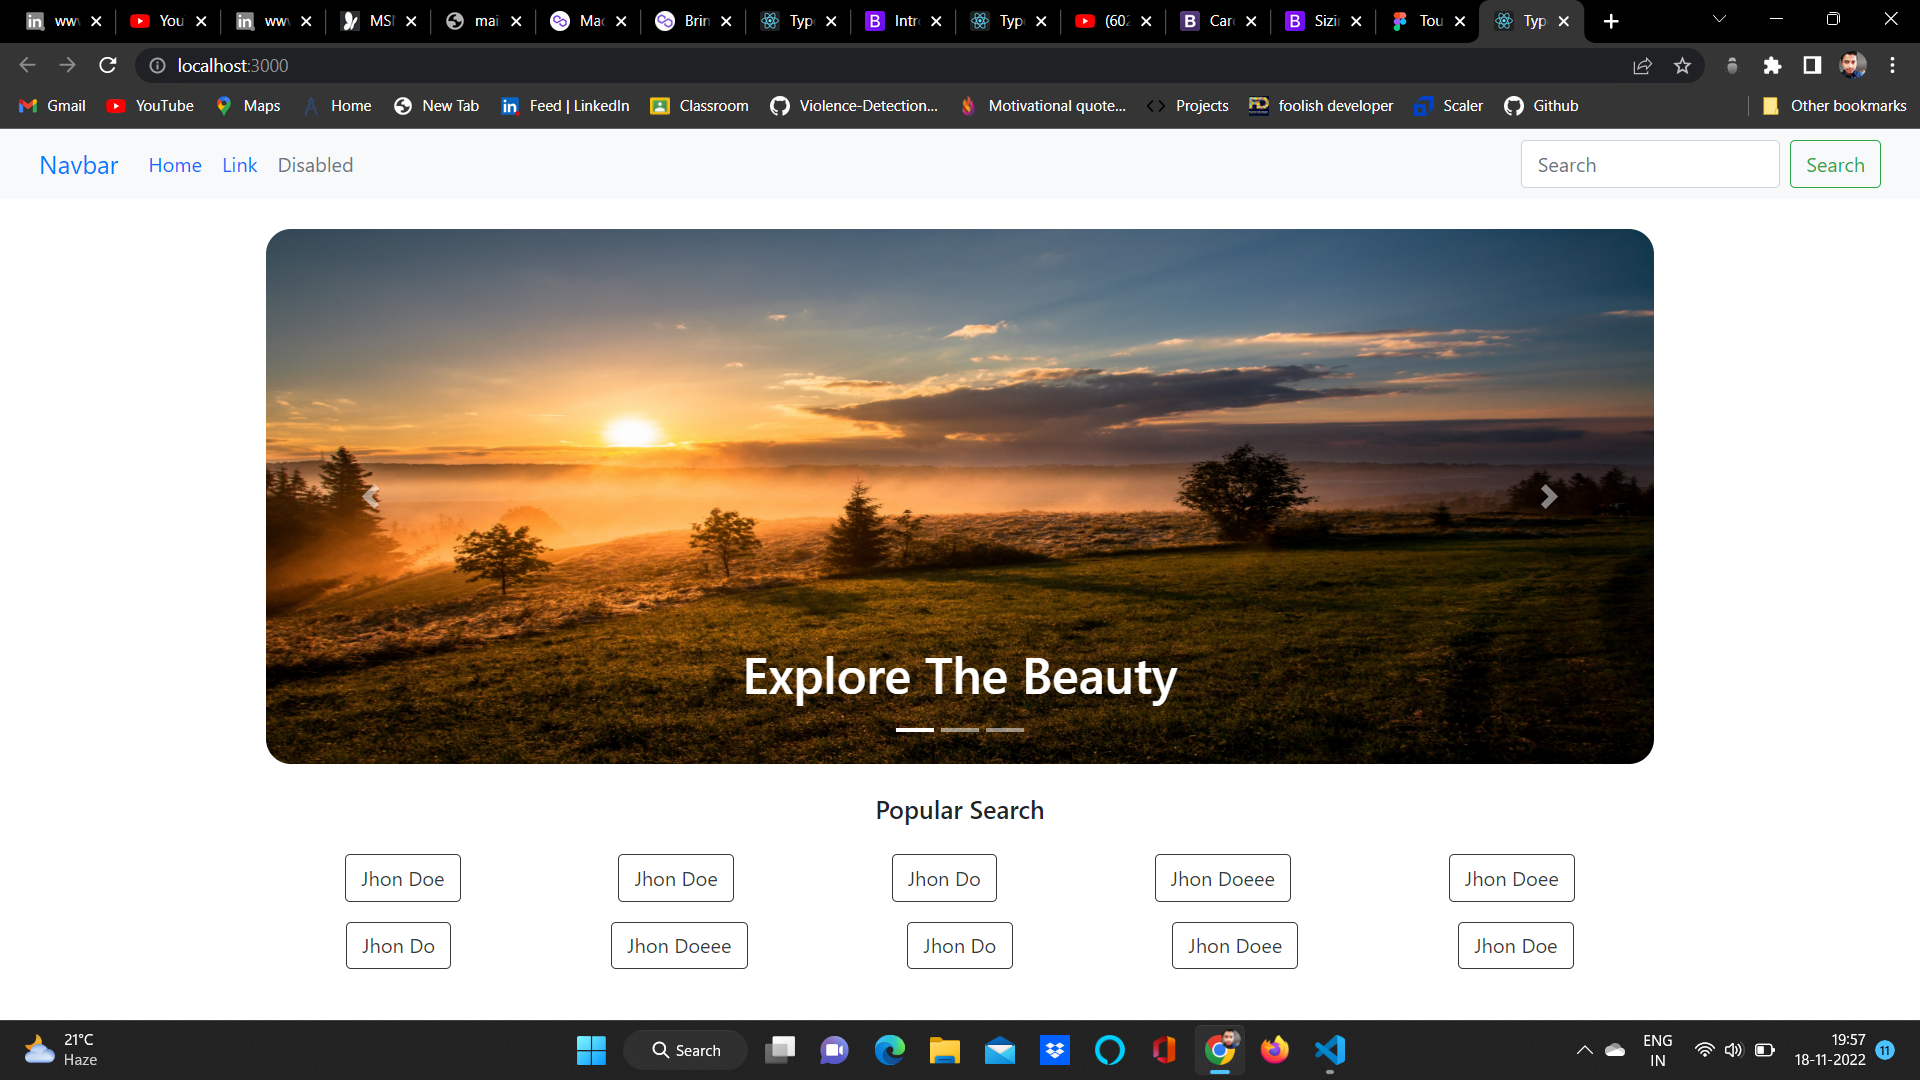
Task: Click the Jhon Doeee popular search button
Action: tap(1222, 879)
